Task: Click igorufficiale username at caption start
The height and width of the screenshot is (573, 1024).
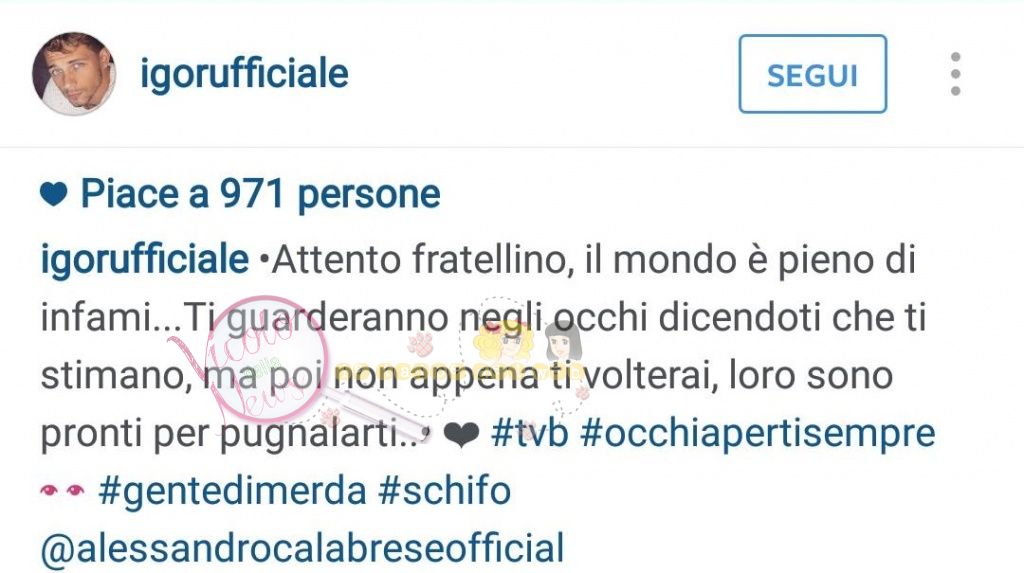Action: pos(145,259)
